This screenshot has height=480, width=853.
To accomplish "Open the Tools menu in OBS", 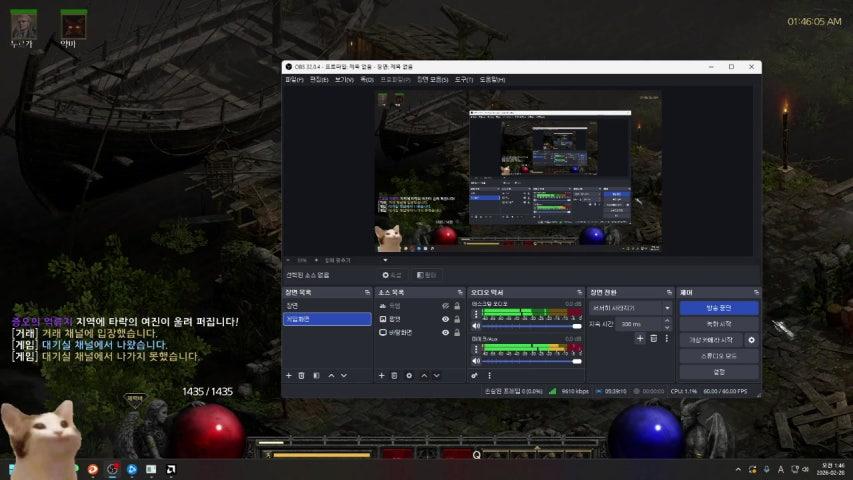I will pos(463,79).
